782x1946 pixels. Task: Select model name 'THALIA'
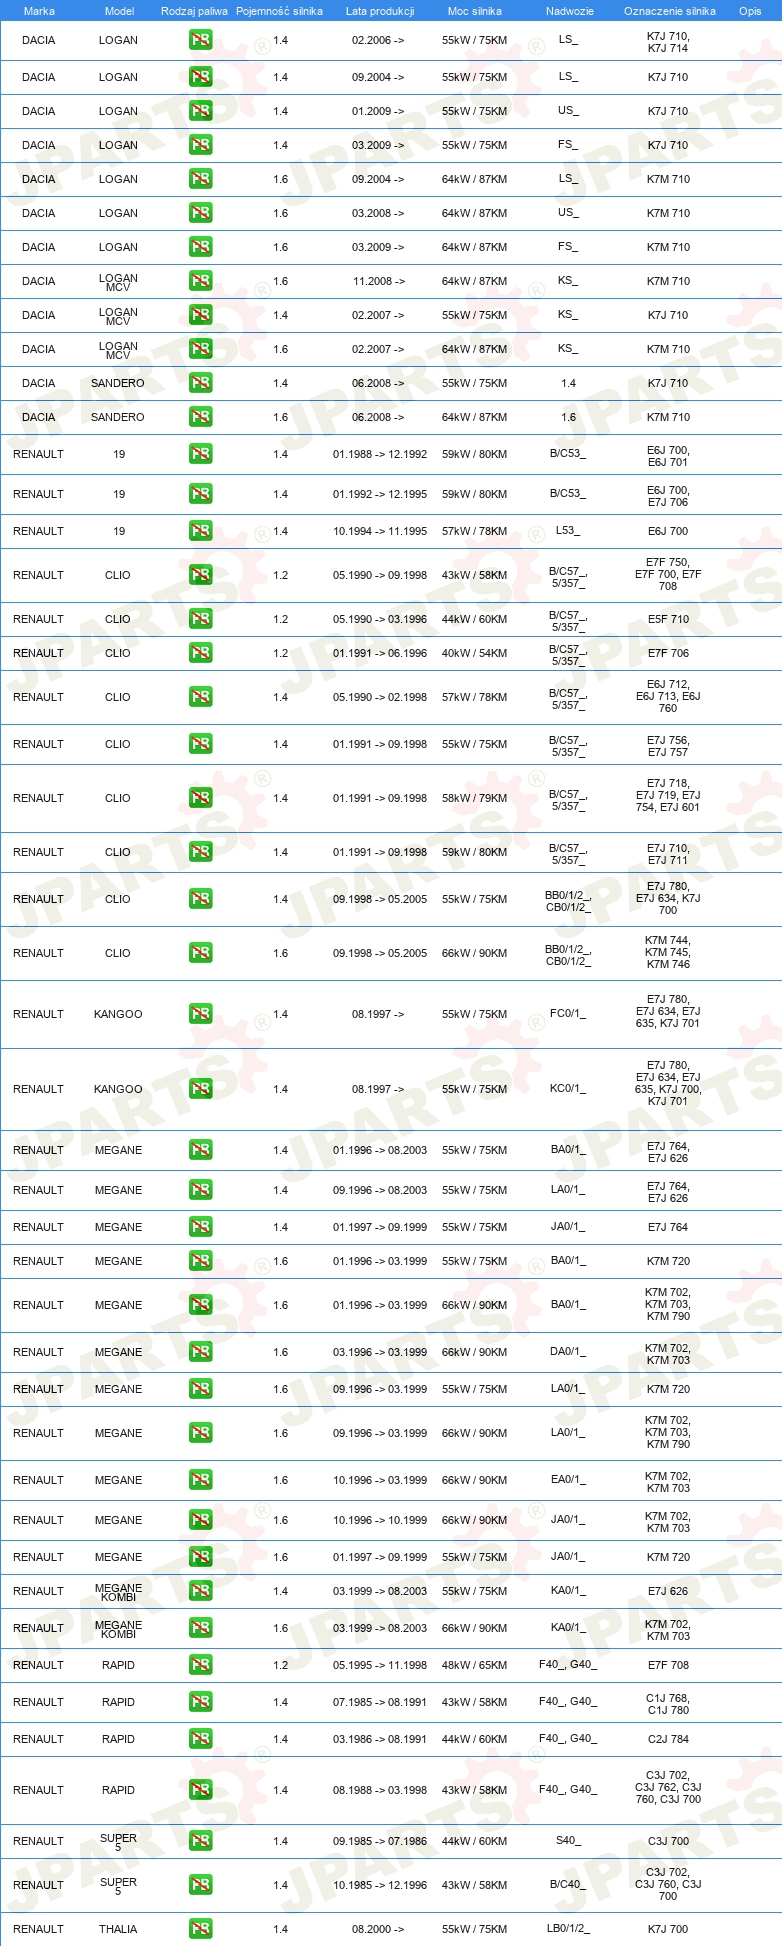pos(118,1929)
